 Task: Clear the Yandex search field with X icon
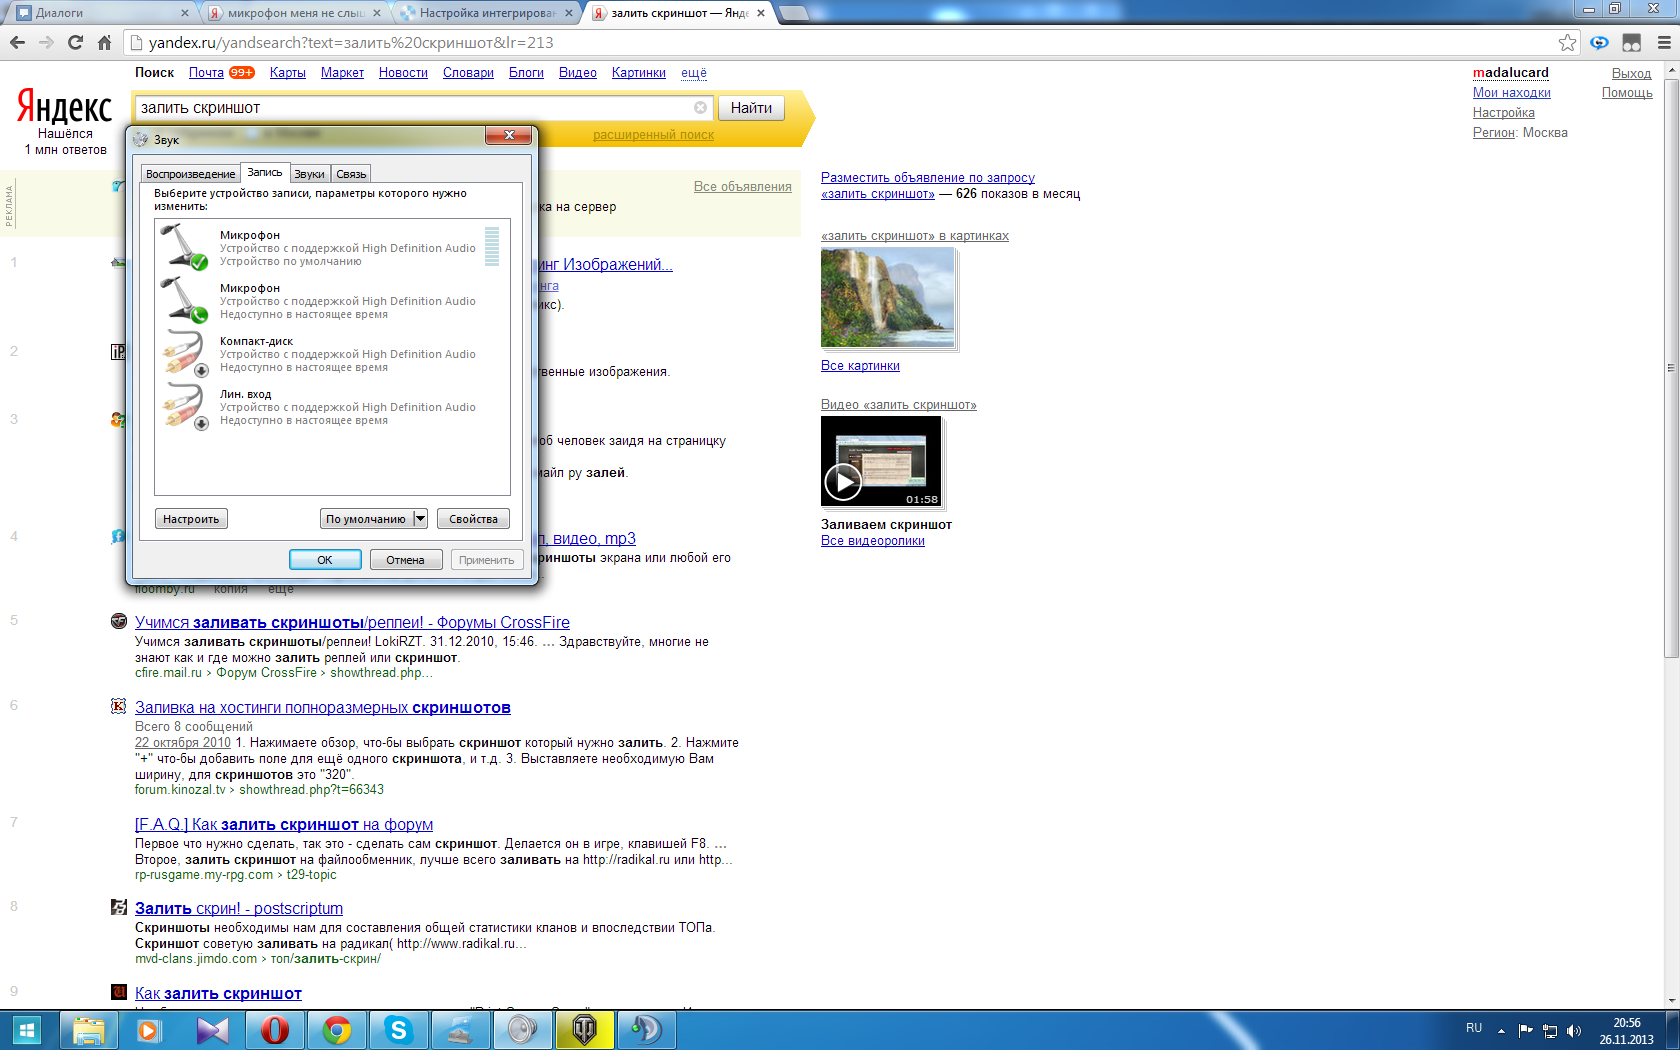[x=700, y=107]
